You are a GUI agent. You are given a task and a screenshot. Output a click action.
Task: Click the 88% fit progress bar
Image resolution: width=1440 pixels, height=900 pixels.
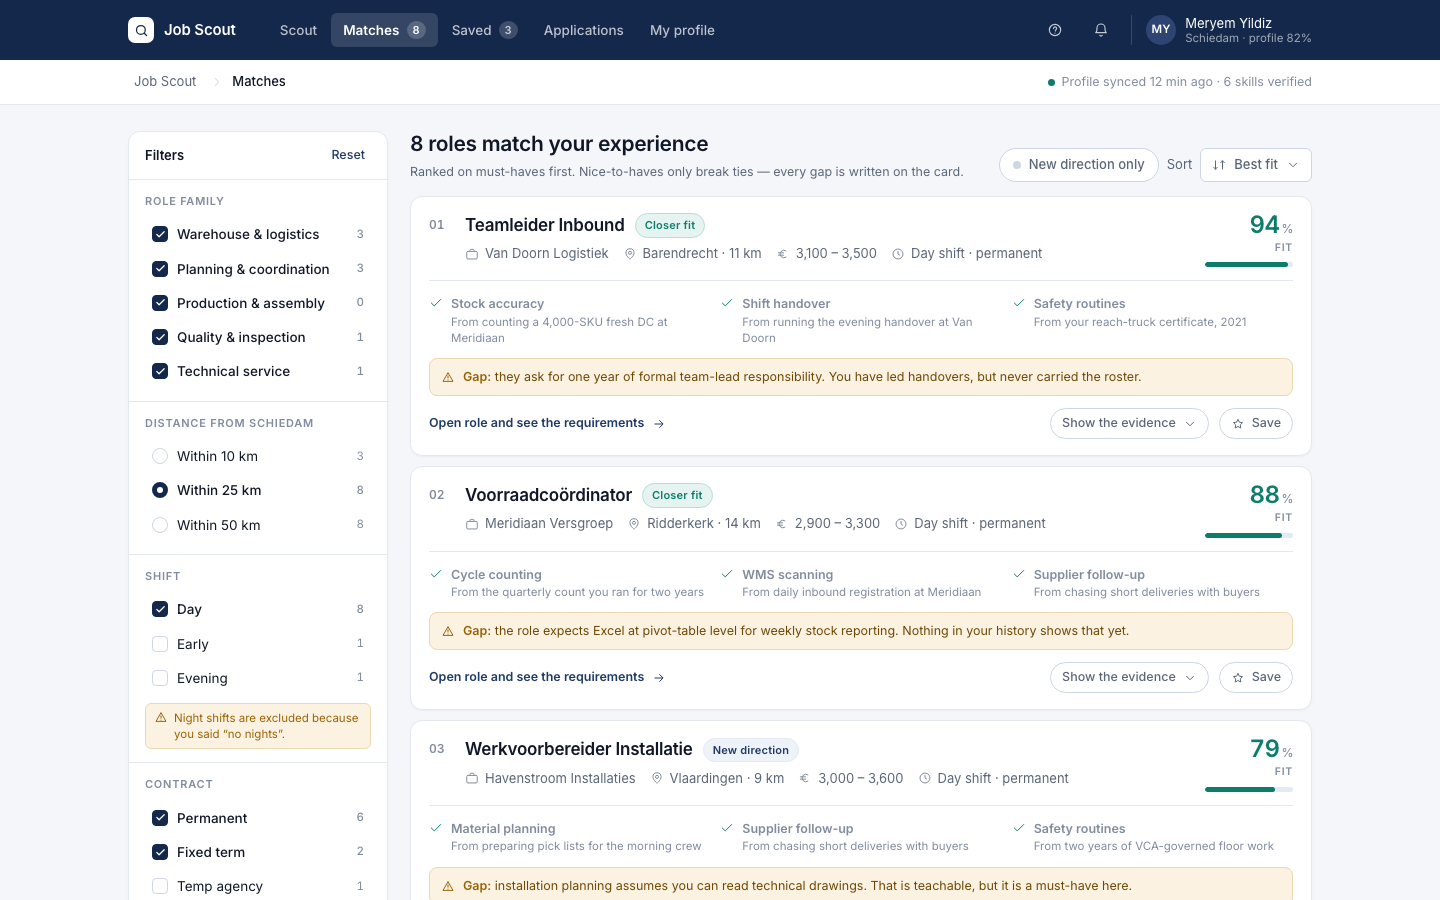coord(1249,535)
